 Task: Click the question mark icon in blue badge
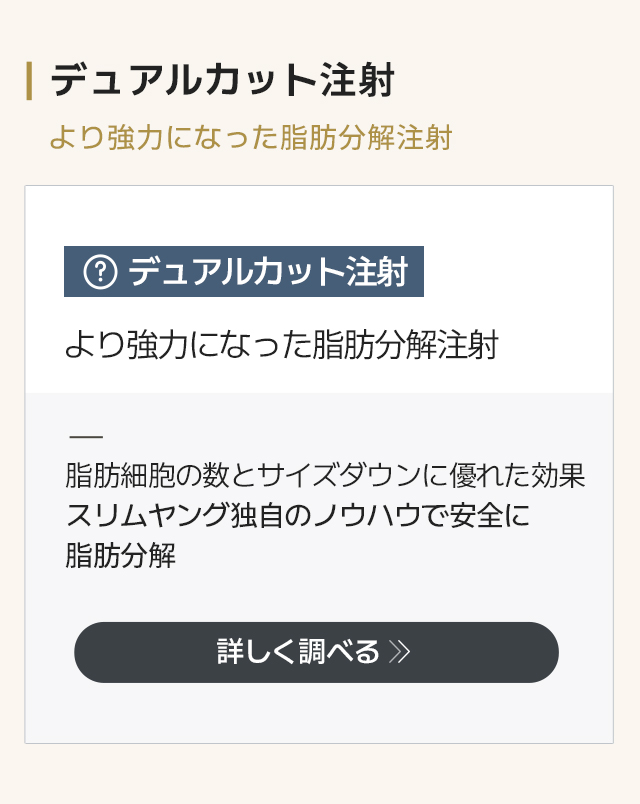tap(101, 272)
